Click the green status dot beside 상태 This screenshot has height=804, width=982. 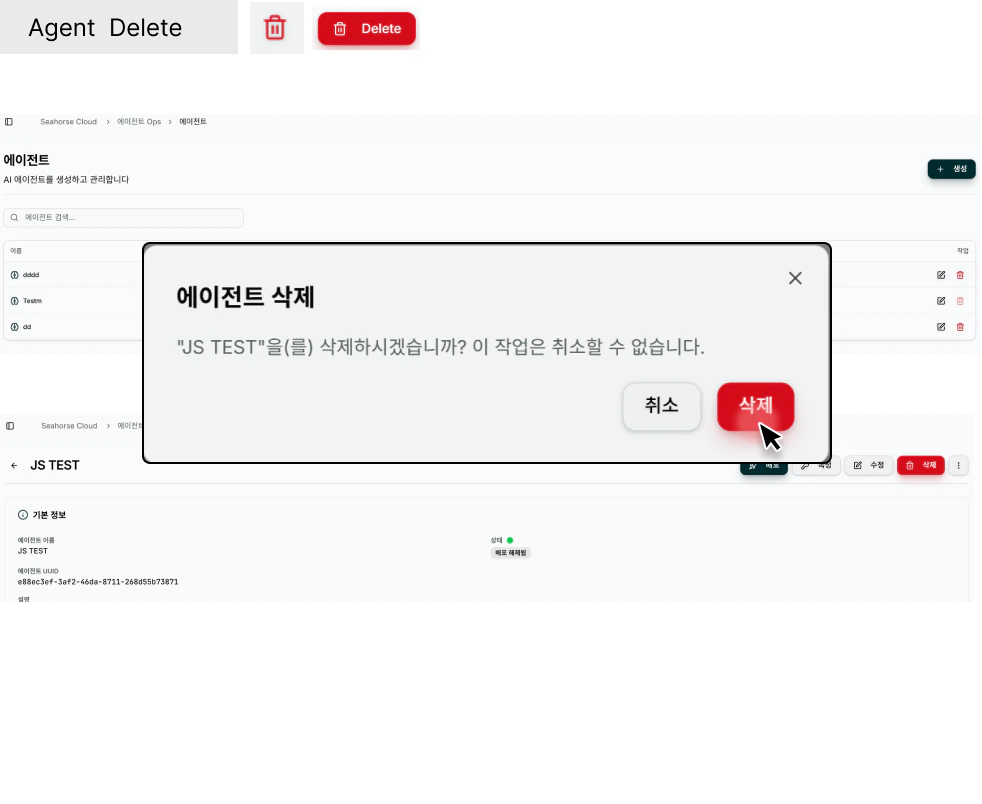(510, 538)
